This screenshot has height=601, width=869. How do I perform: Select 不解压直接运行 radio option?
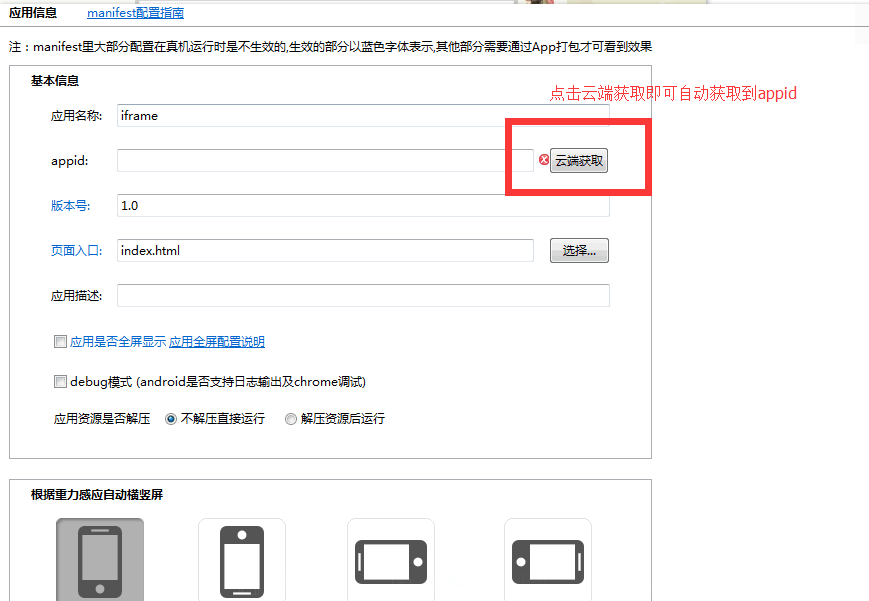pos(171,419)
